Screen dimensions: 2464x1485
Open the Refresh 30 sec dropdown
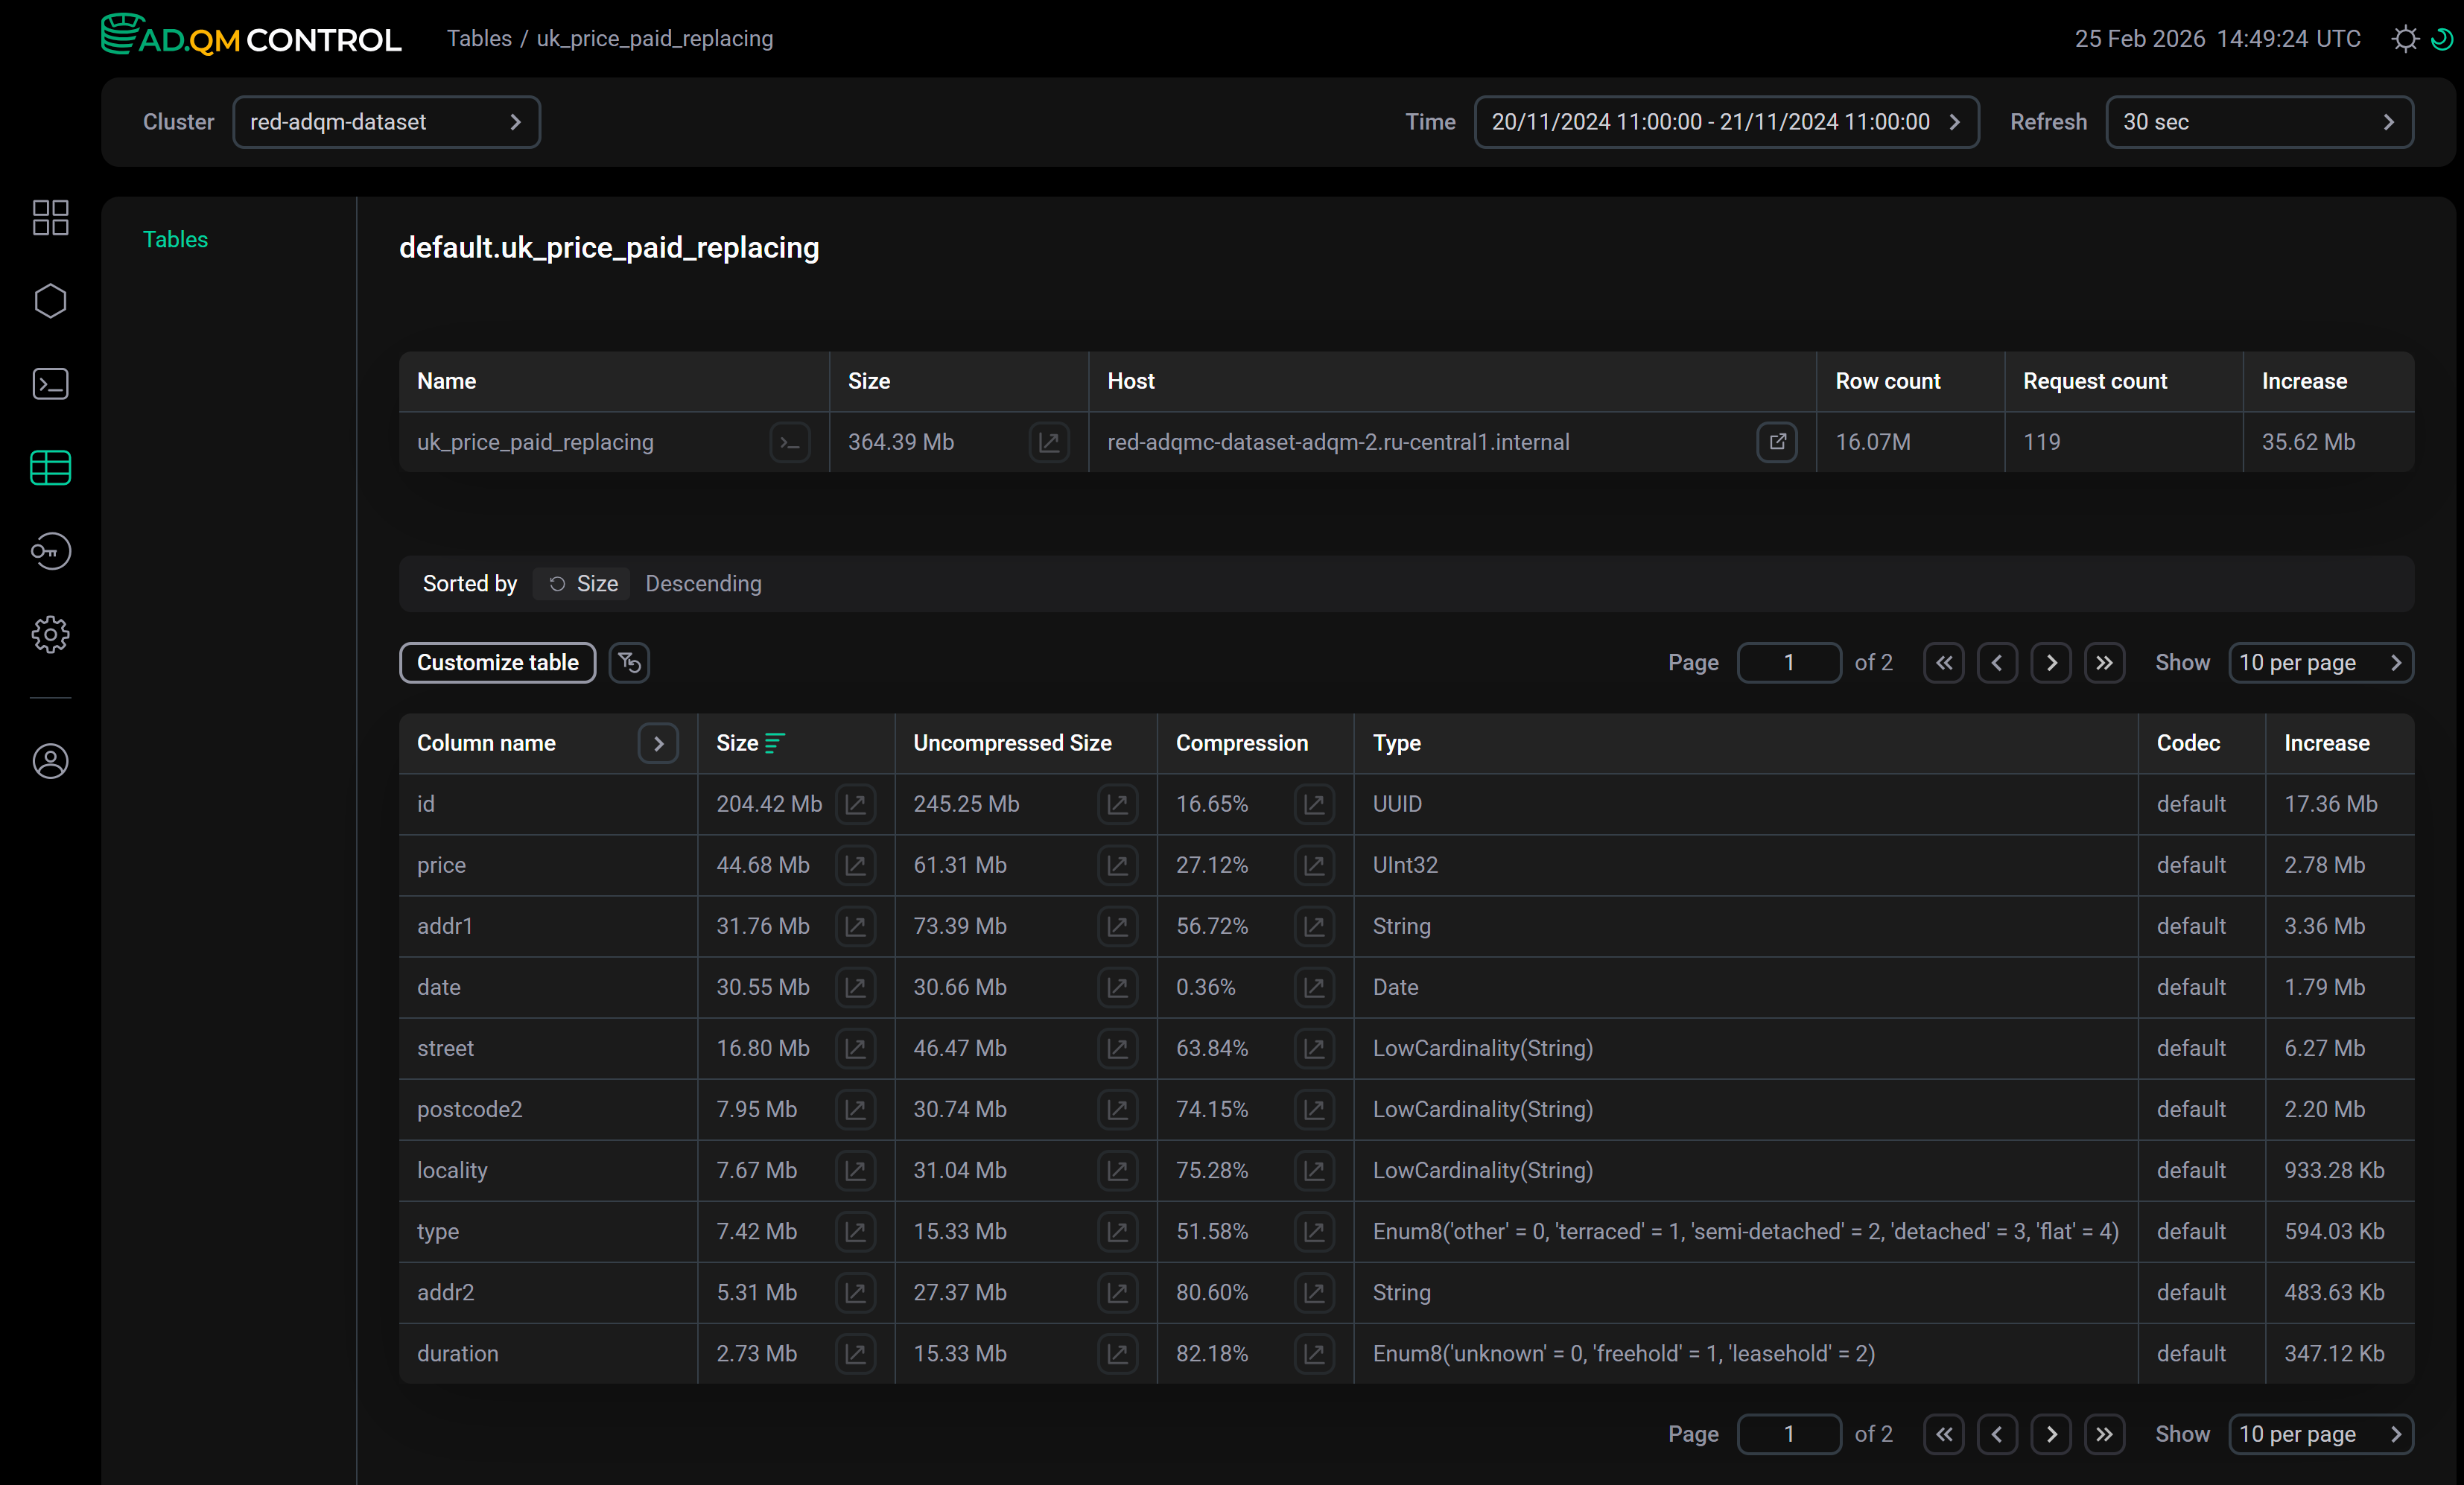[2259, 122]
